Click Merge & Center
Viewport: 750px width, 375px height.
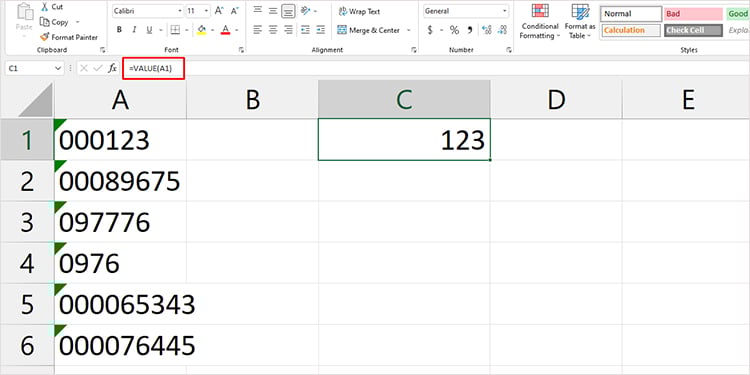pyautogui.click(x=368, y=30)
